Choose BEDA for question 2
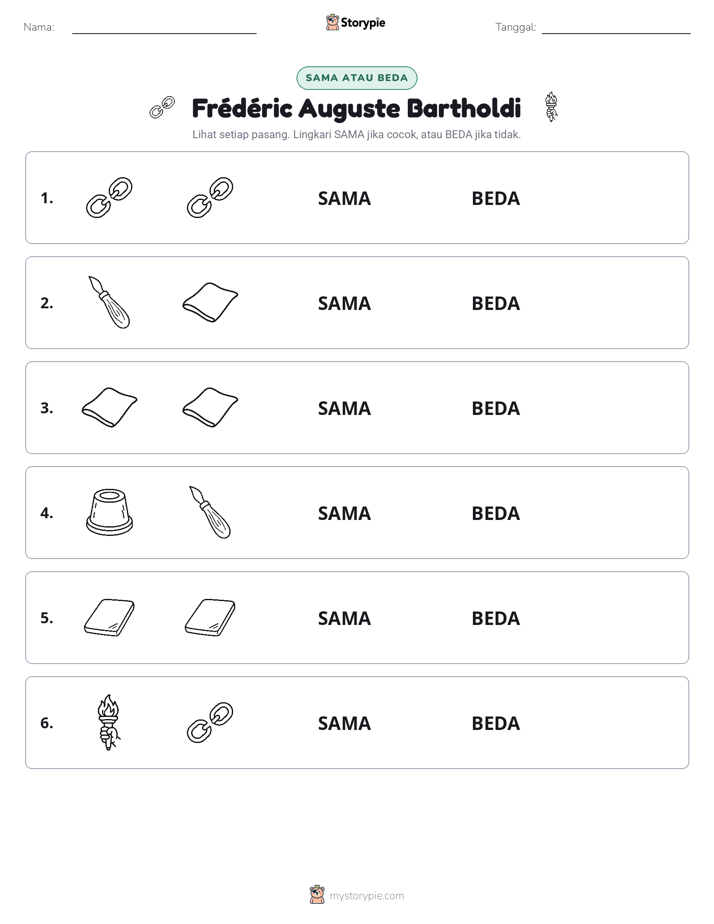 pyautogui.click(x=496, y=303)
